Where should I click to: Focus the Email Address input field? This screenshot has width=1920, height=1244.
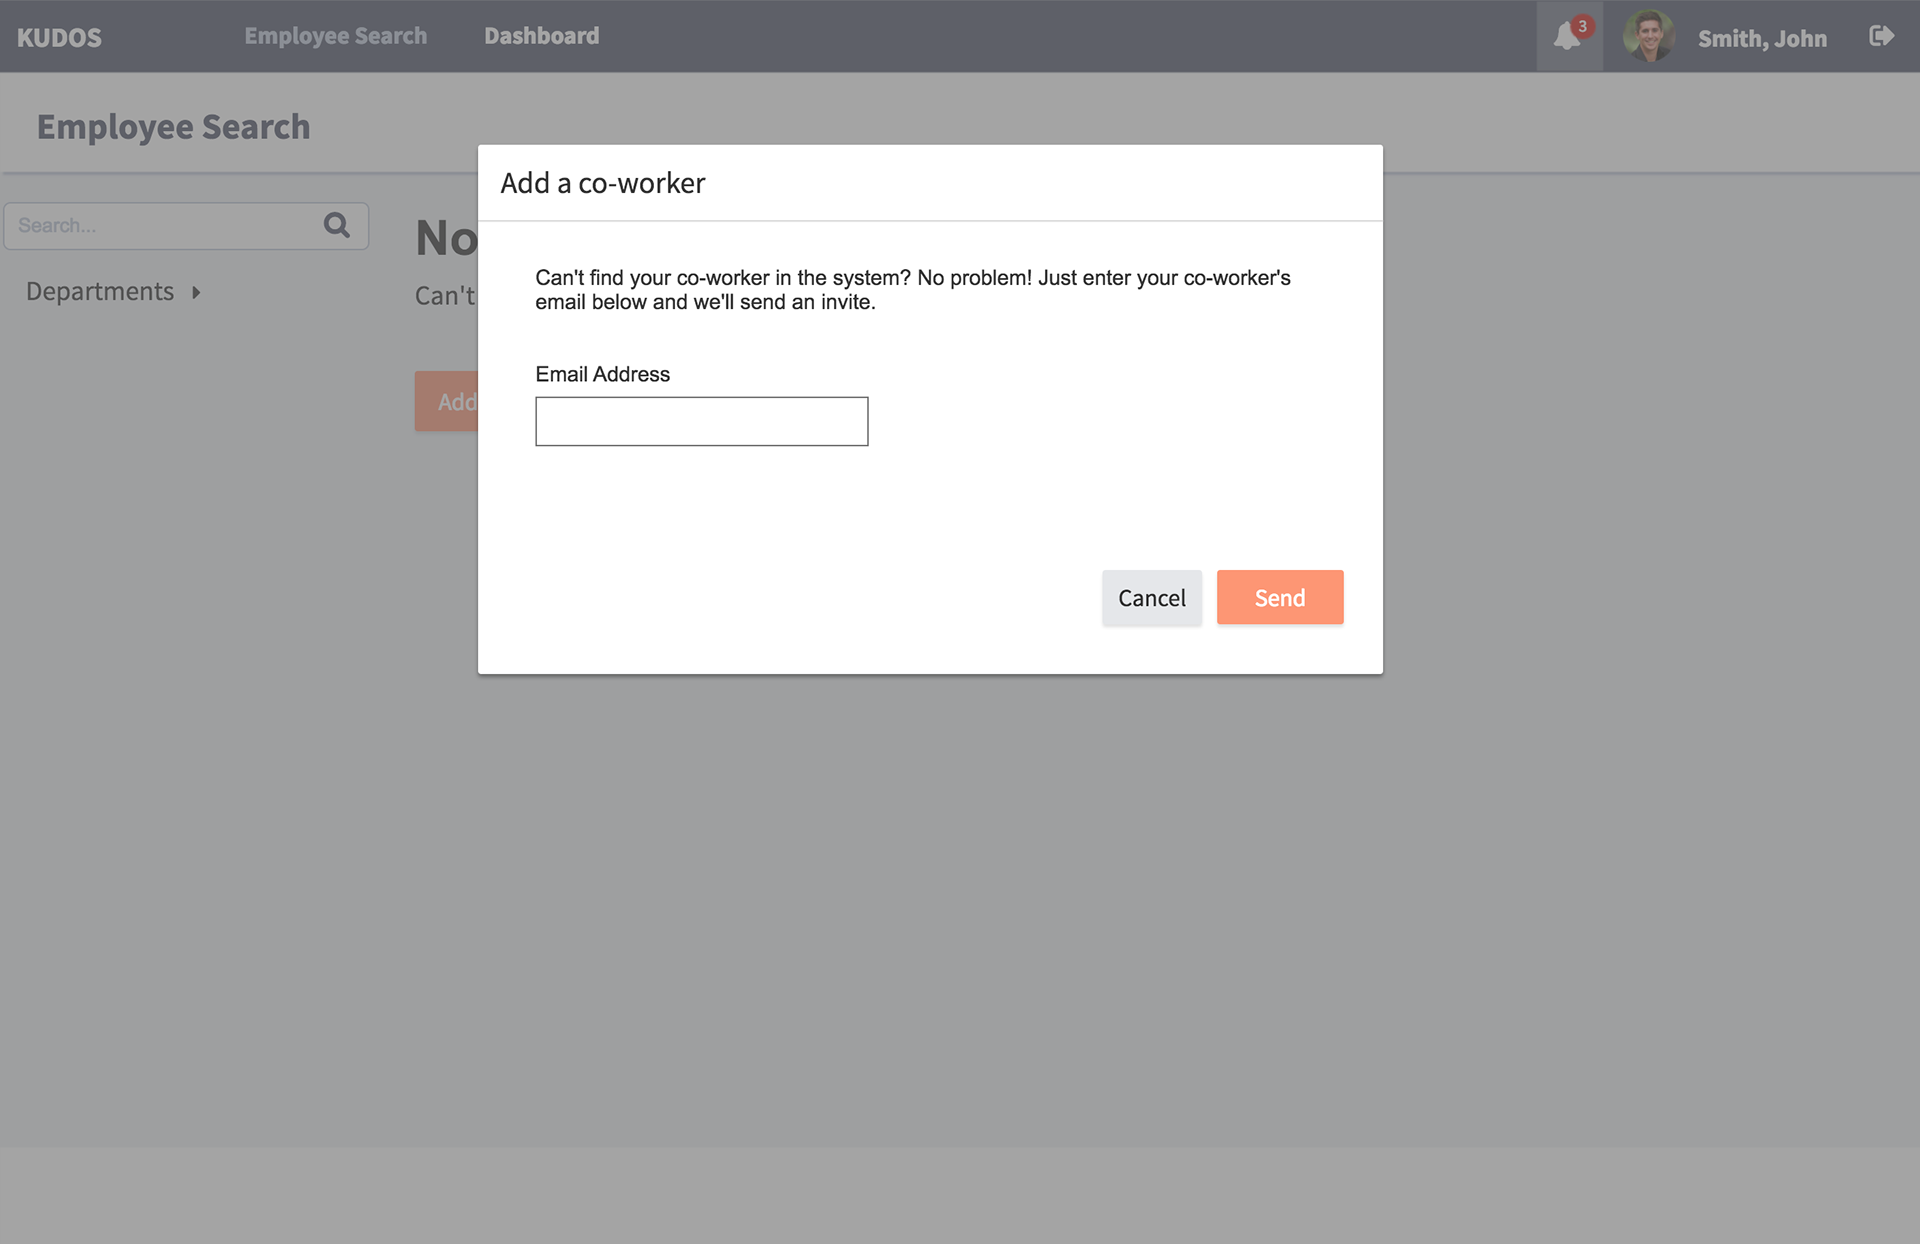[x=701, y=421]
